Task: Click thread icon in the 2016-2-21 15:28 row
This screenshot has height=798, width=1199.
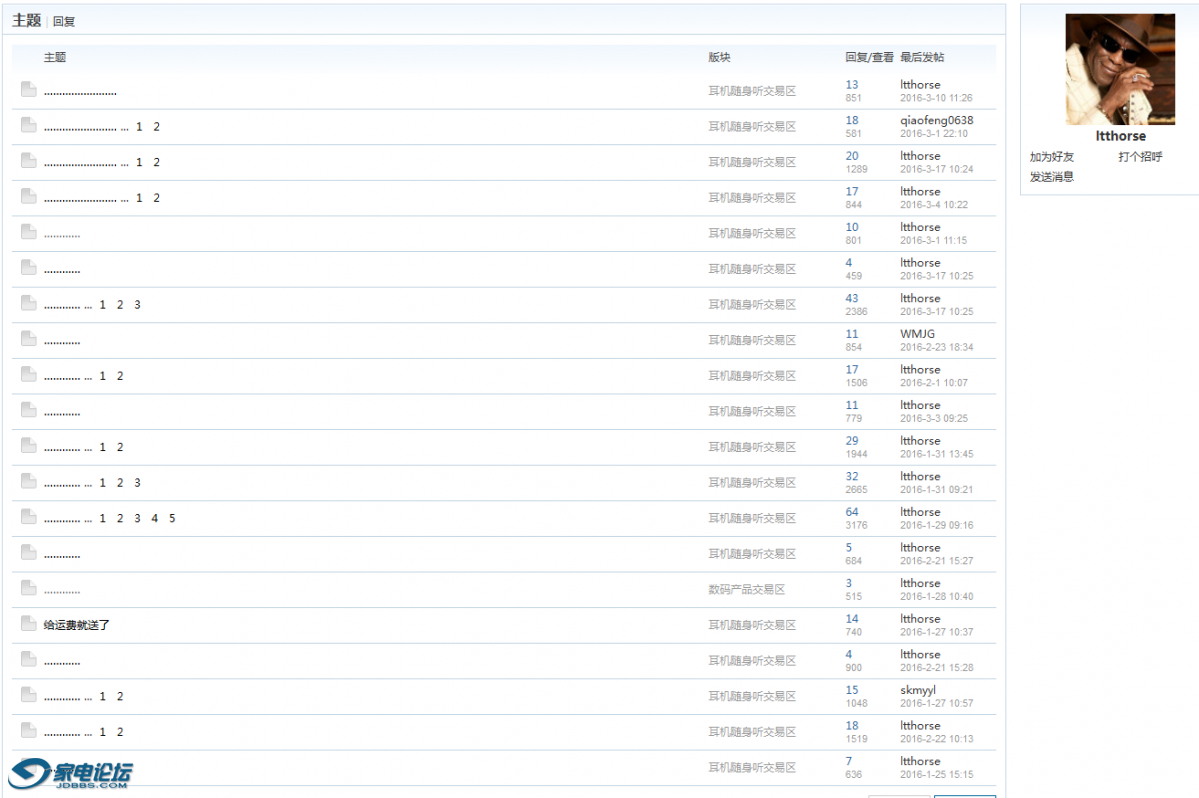Action: [x=28, y=659]
